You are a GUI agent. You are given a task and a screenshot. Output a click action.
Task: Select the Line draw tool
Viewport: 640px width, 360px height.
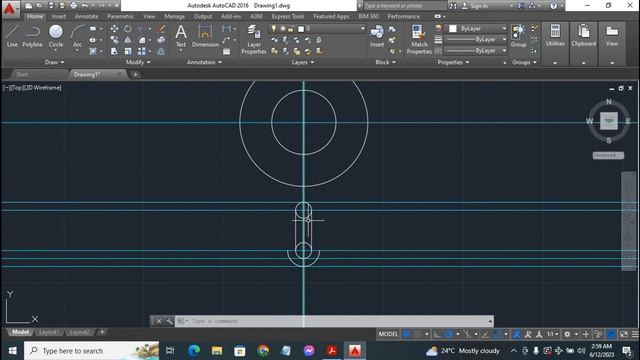click(x=12, y=36)
